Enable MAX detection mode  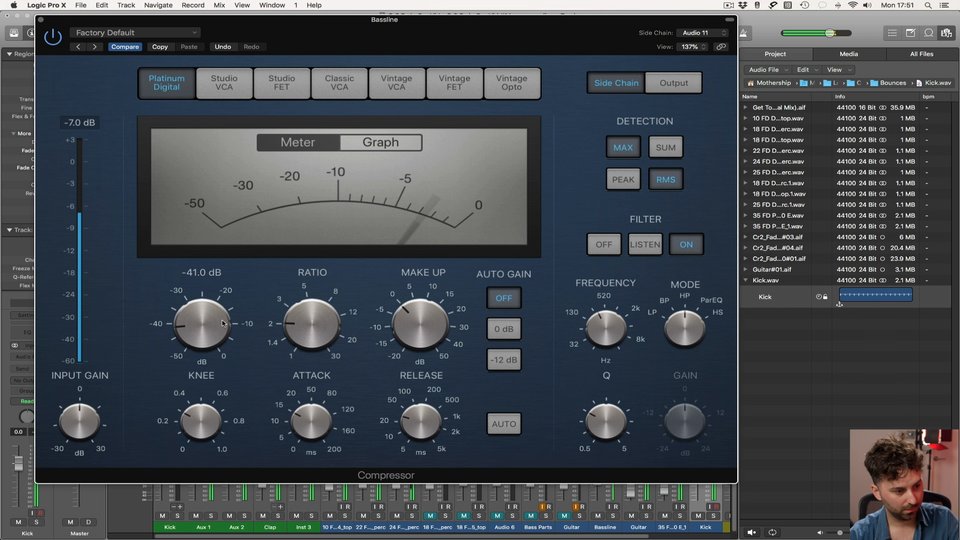[x=623, y=148]
